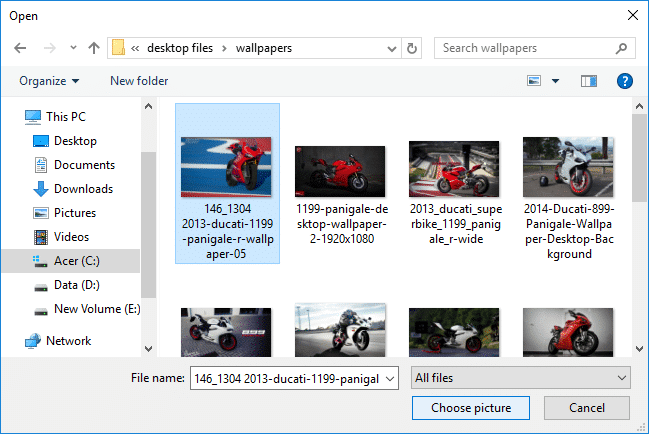Refresh the wallpapers folder view
649x434 pixels.
coord(411,48)
